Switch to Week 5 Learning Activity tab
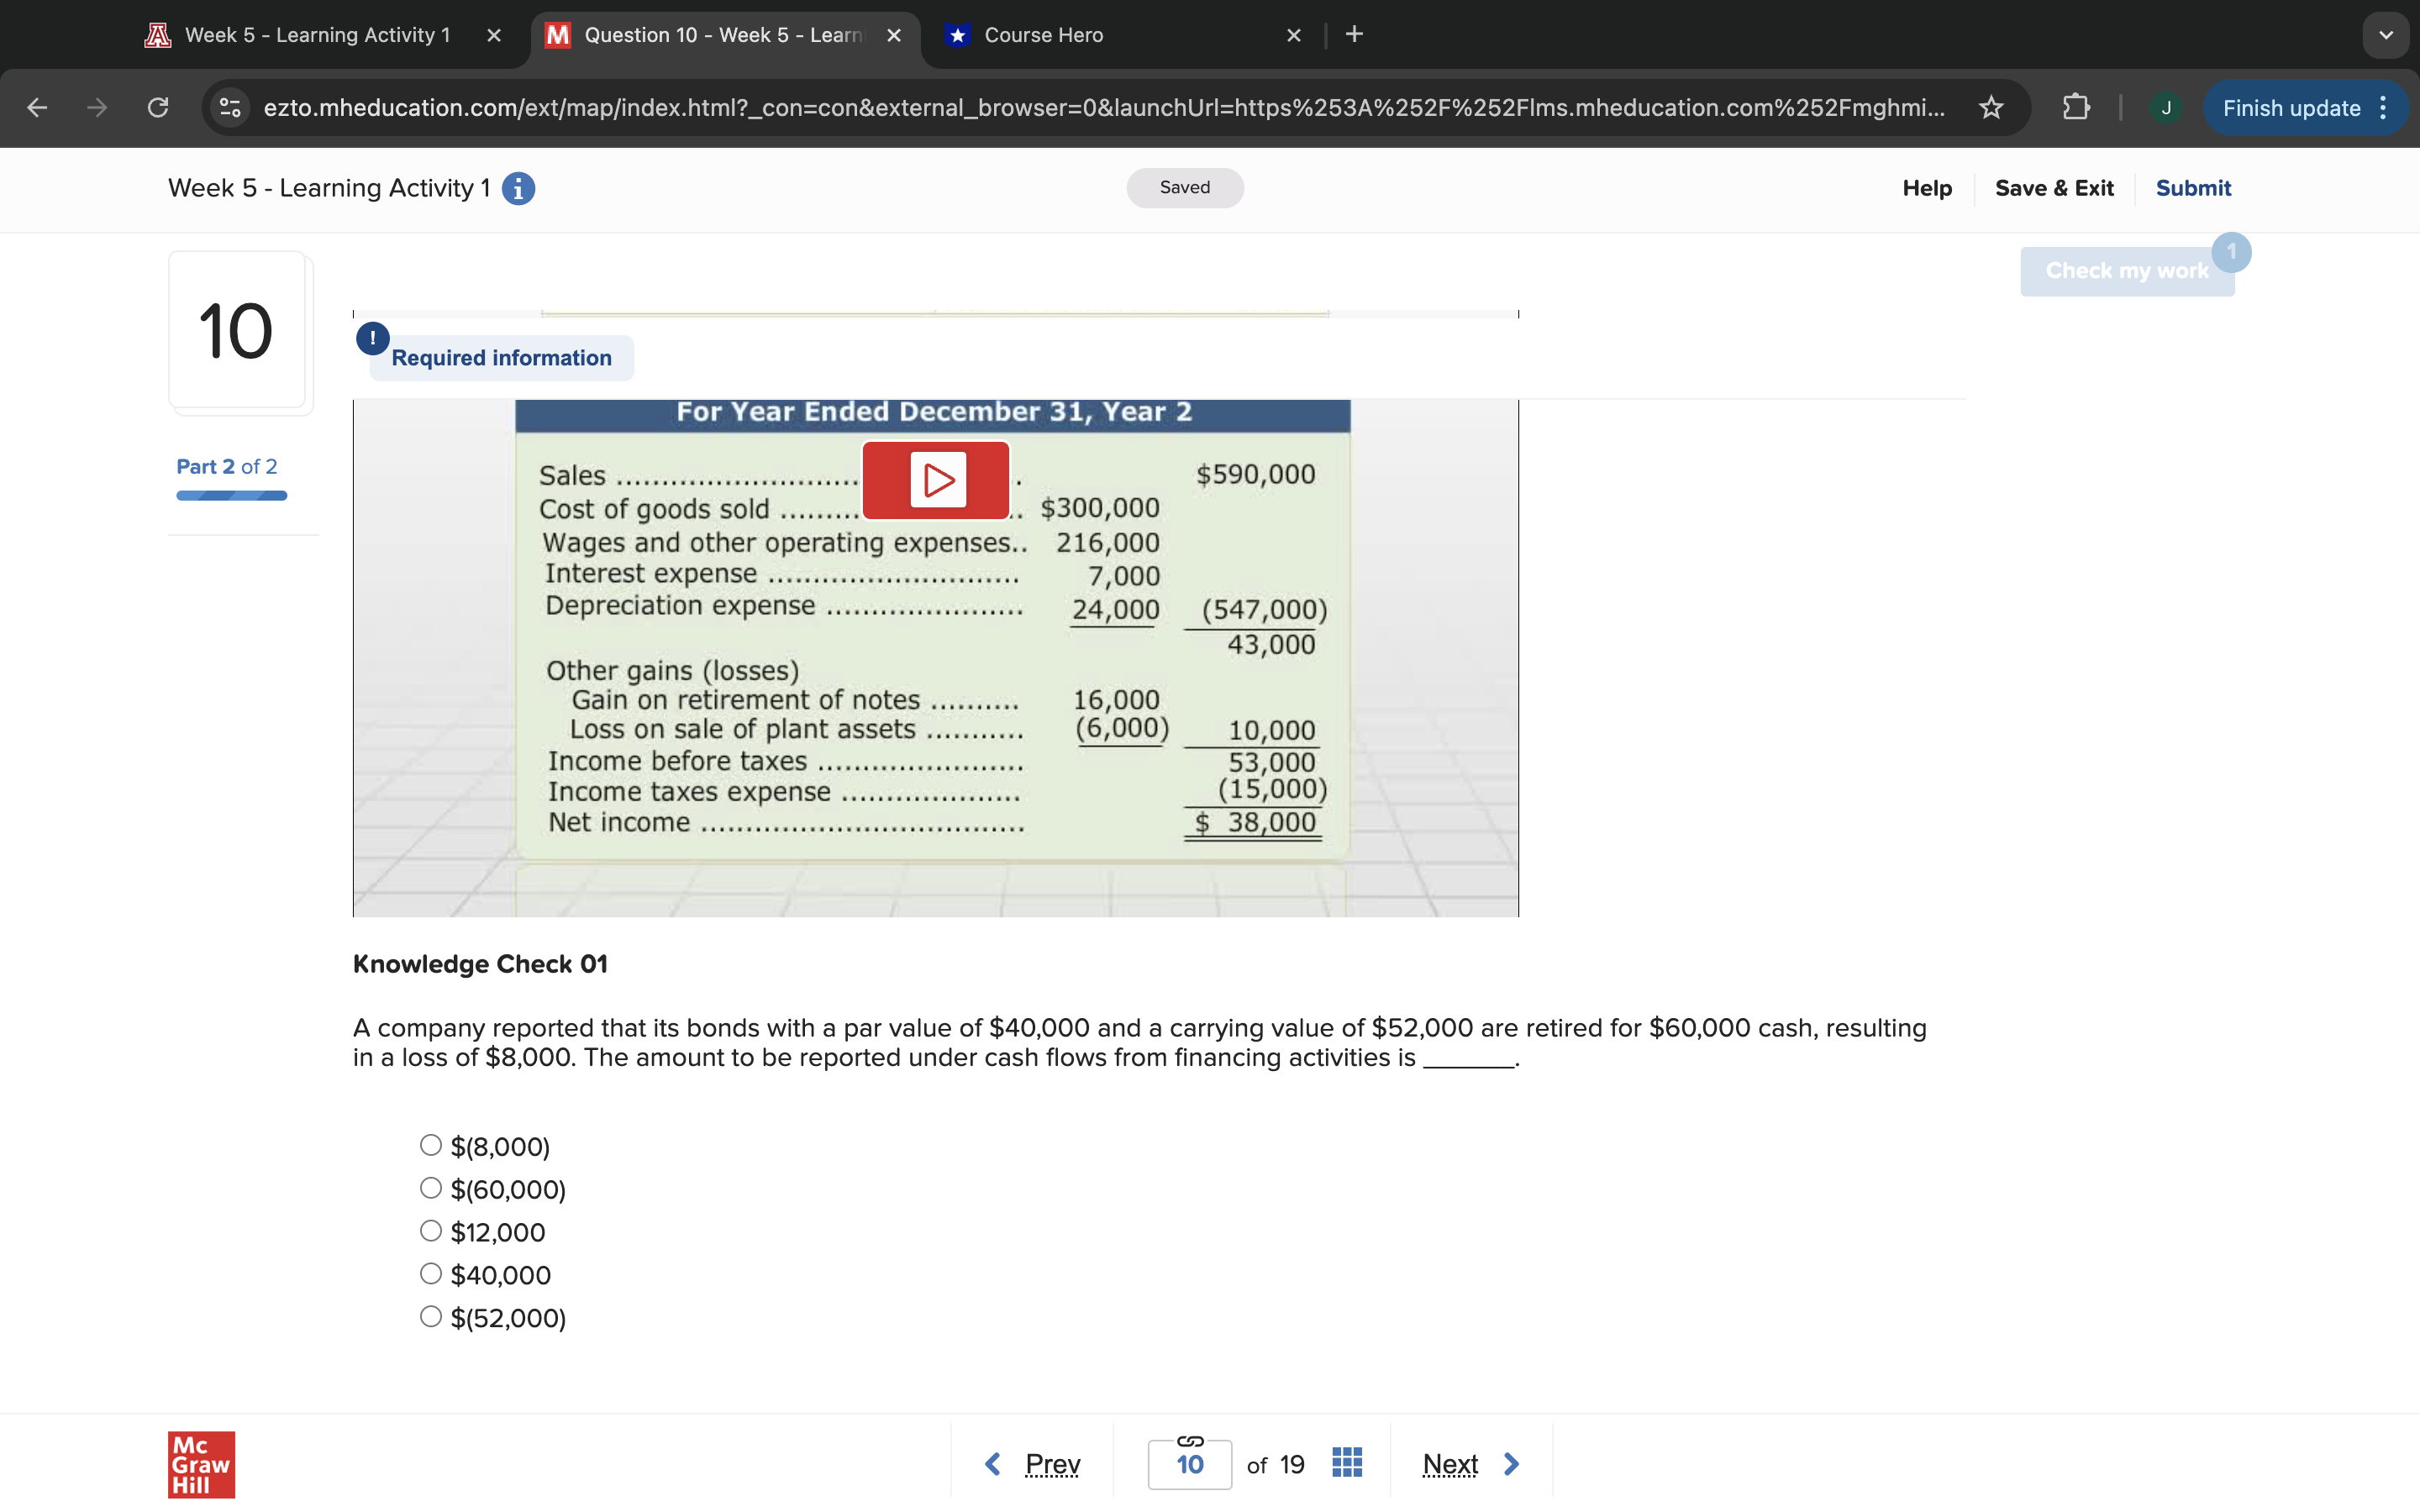This screenshot has width=2420, height=1512. [x=318, y=35]
